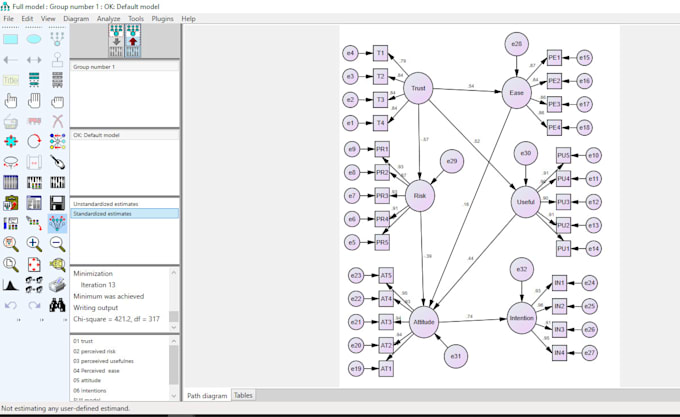Click the Trust latent variable ellipse
The height and width of the screenshot is (417, 680).
(x=418, y=88)
